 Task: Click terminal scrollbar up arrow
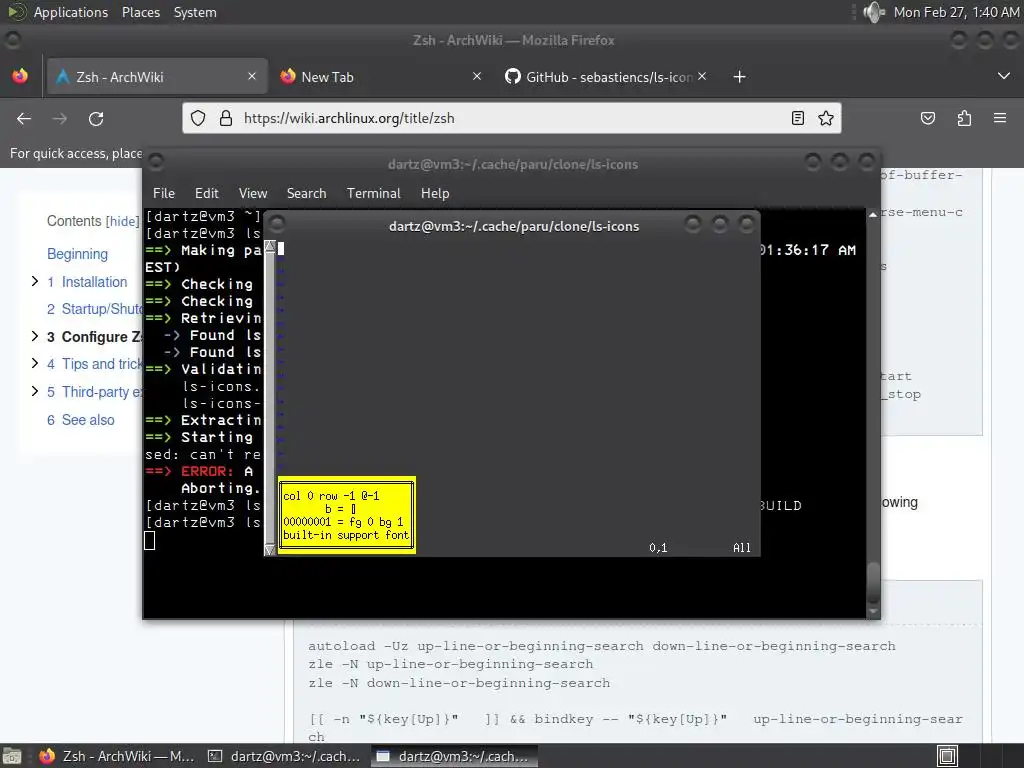pyautogui.click(x=873, y=215)
